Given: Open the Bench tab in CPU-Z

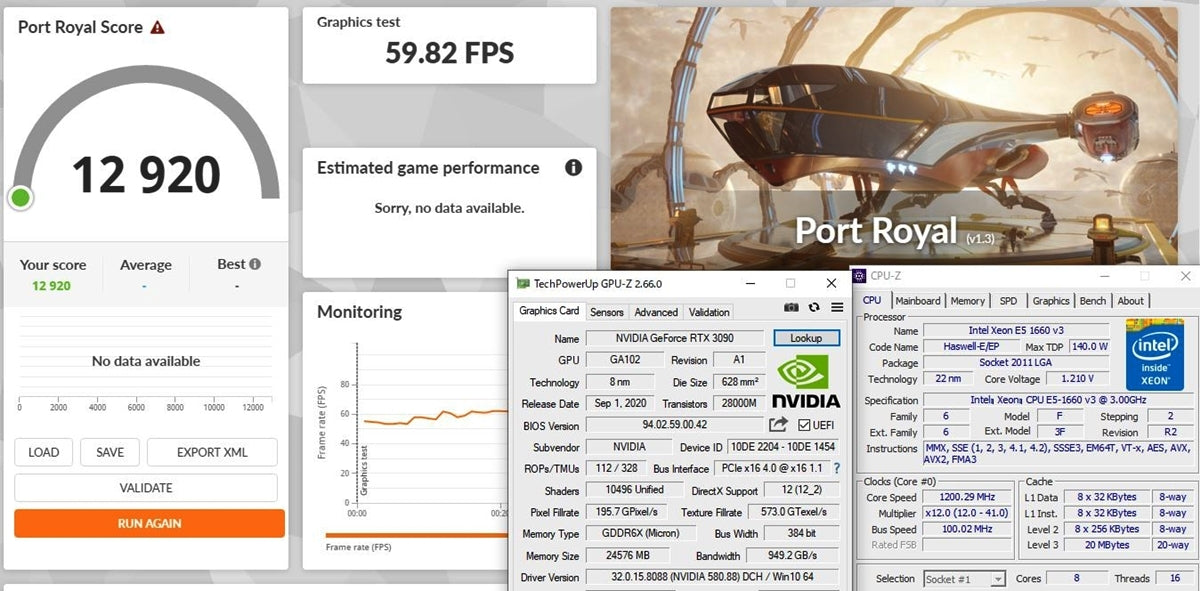Looking at the screenshot, I should tap(1092, 300).
